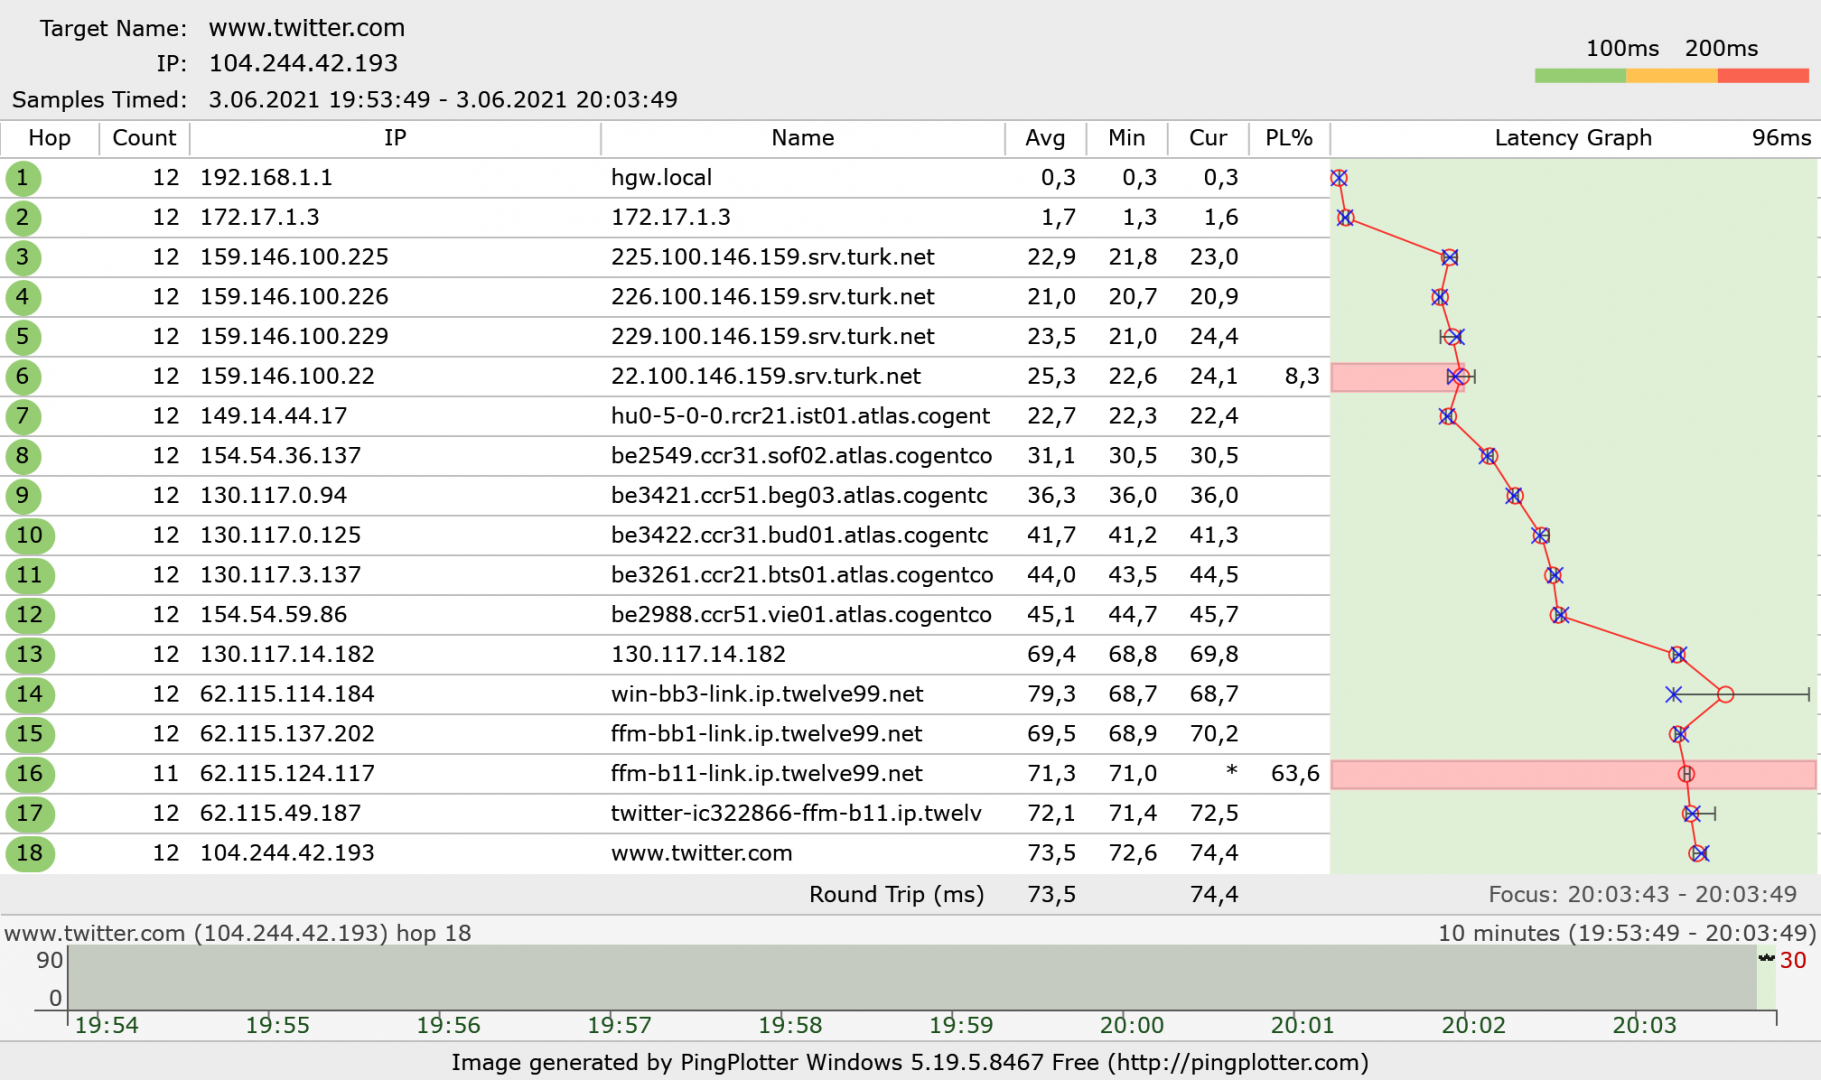Viewport: 1821px width, 1080px height.
Task: Click the hop 11 green circle
Action: tap(29, 575)
